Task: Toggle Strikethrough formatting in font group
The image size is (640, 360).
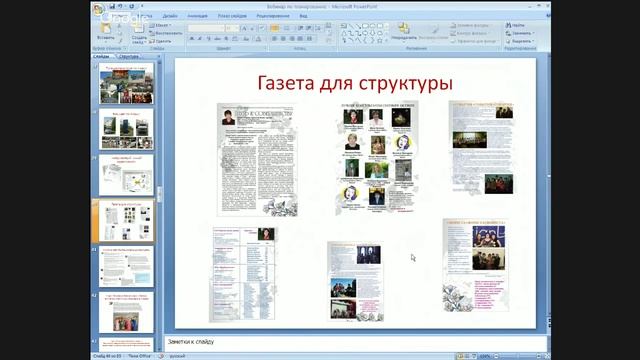Action: (x=217, y=39)
